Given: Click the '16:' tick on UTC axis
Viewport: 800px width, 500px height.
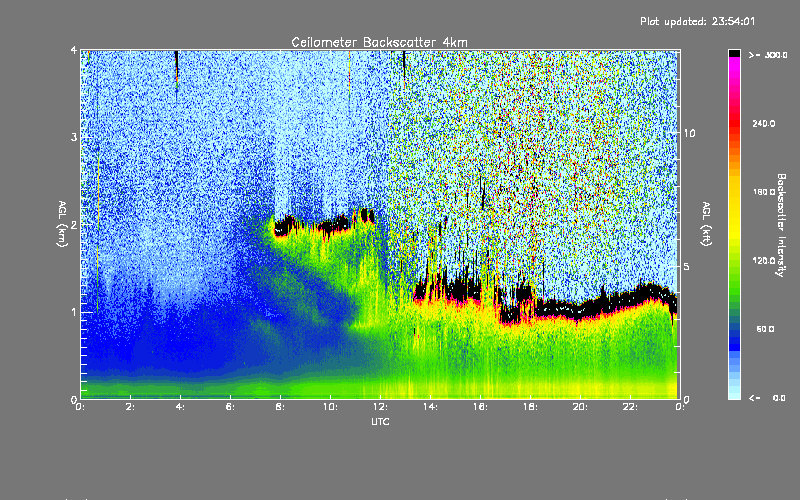Looking at the screenshot, I should coord(480,407).
